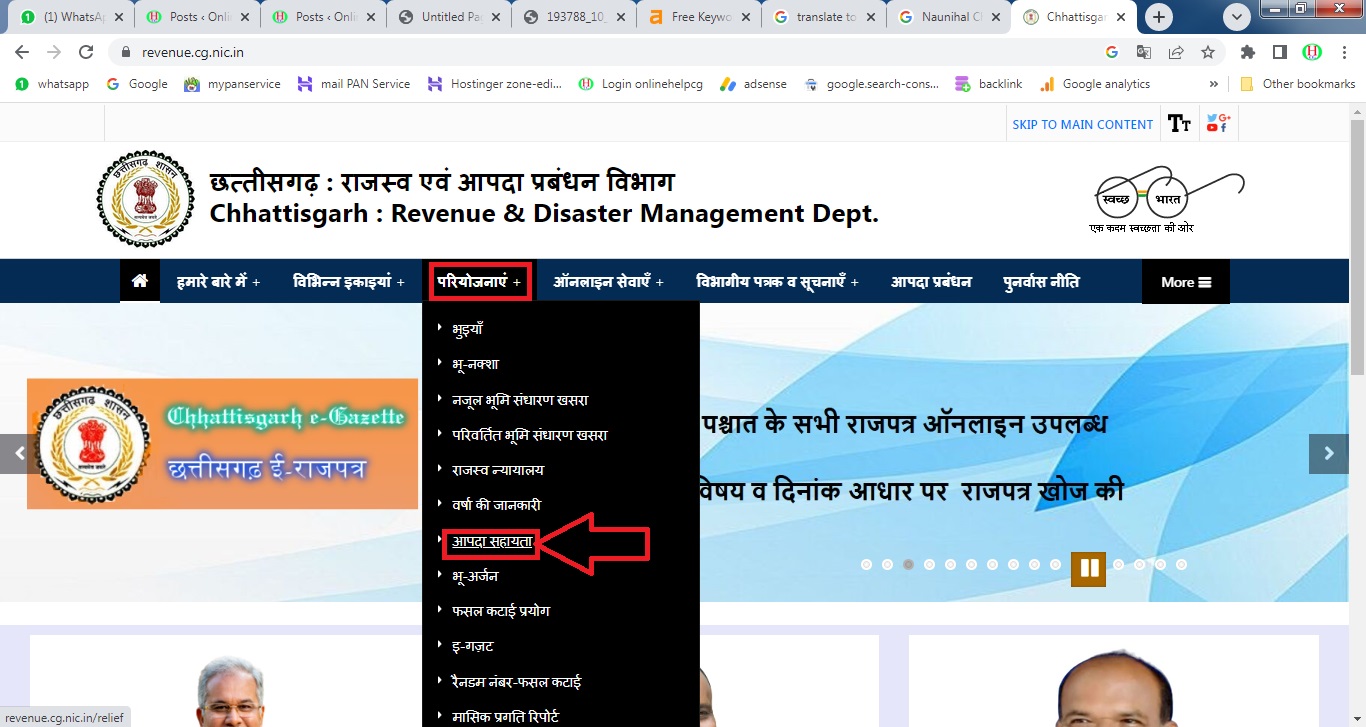Viewport: 1366px width, 727px height.
Task: Select the first slideshow indicator dot
Action: 866,564
